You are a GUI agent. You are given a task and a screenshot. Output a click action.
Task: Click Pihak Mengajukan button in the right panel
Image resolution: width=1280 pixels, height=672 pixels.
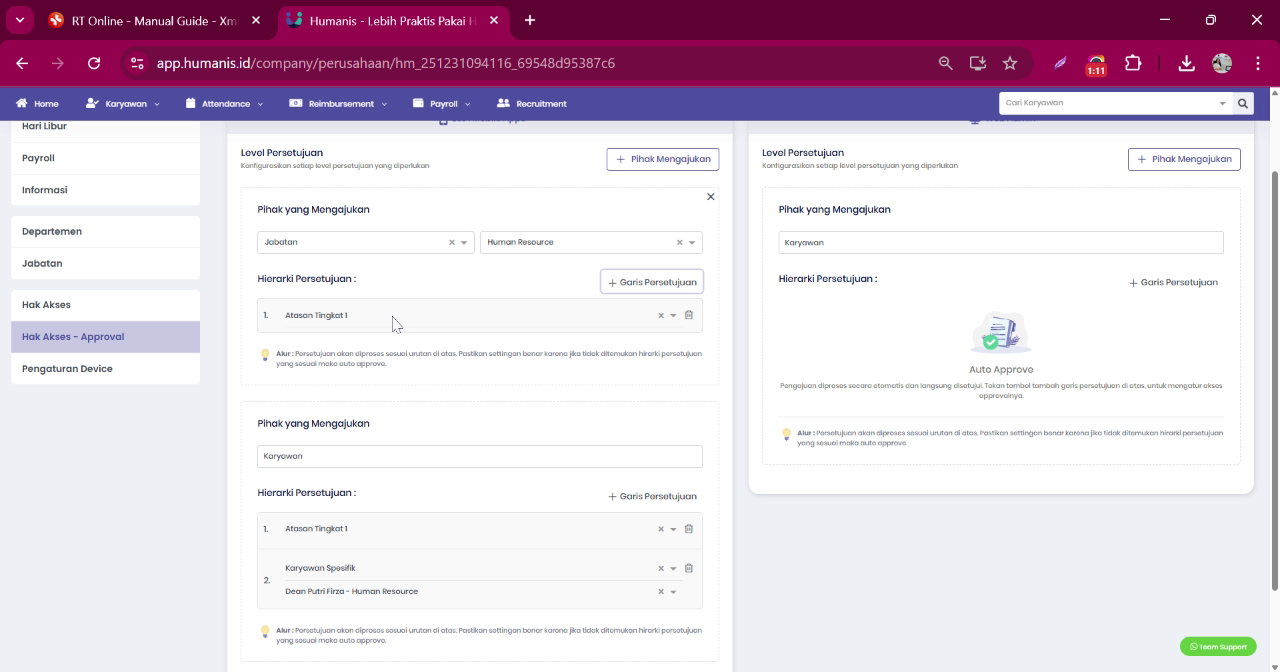pos(1184,159)
